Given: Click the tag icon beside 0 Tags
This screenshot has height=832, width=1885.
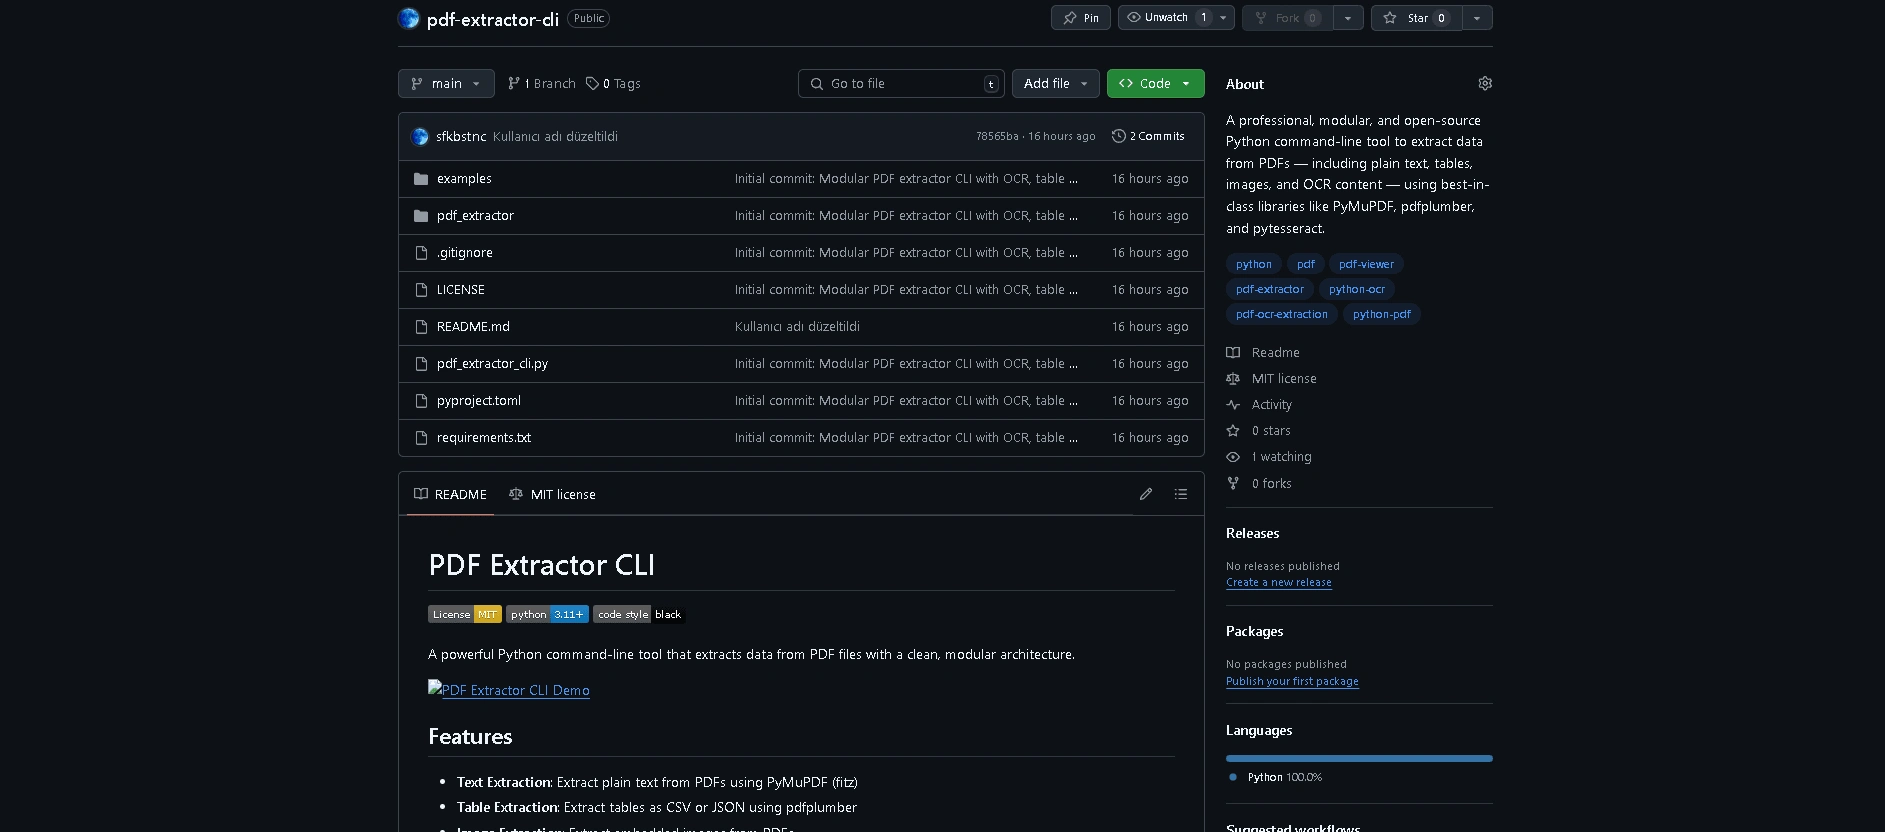Looking at the screenshot, I should (x=592, y=84).
